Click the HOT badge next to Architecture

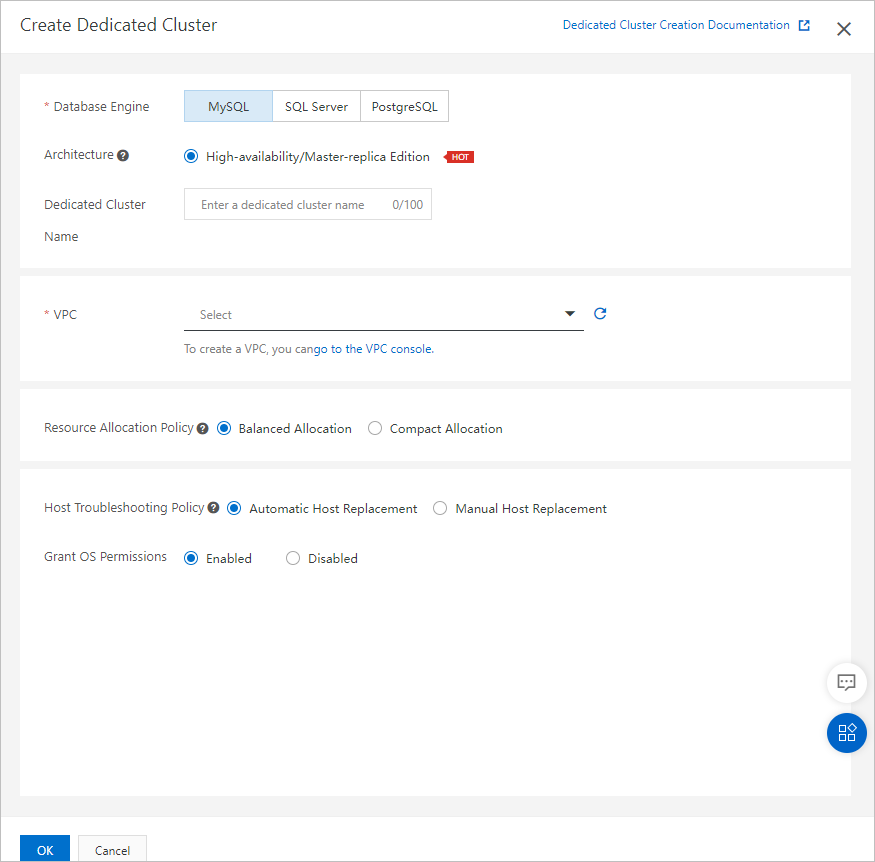459,157
